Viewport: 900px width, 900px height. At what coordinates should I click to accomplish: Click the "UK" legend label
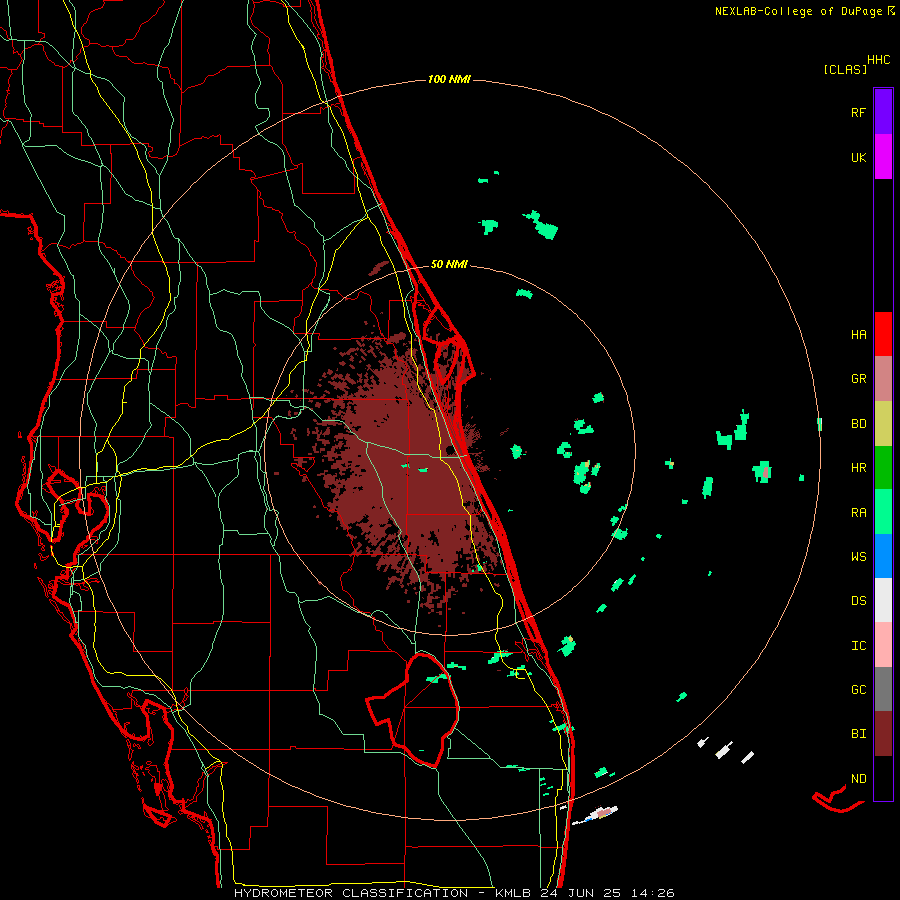coord(858,157)
